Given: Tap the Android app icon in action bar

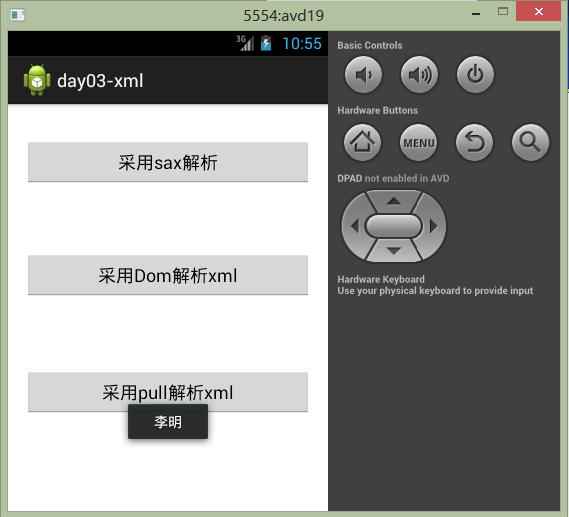Looking at the screenshot, I should click(x=37, y=80).
